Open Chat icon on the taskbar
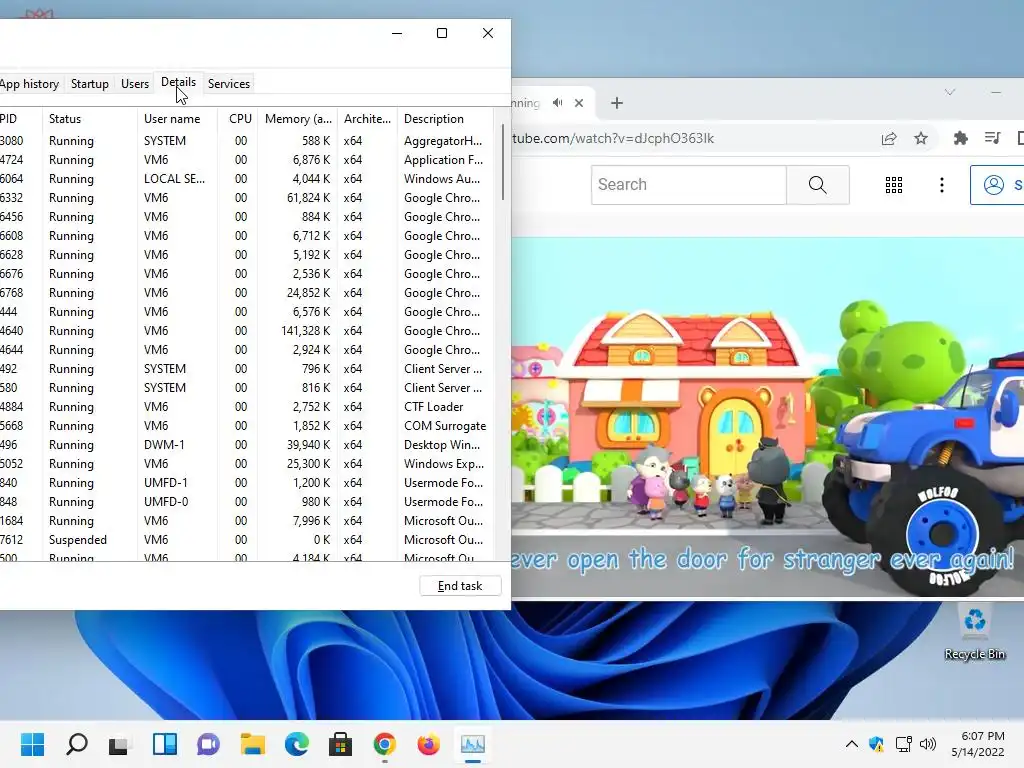 208,744
